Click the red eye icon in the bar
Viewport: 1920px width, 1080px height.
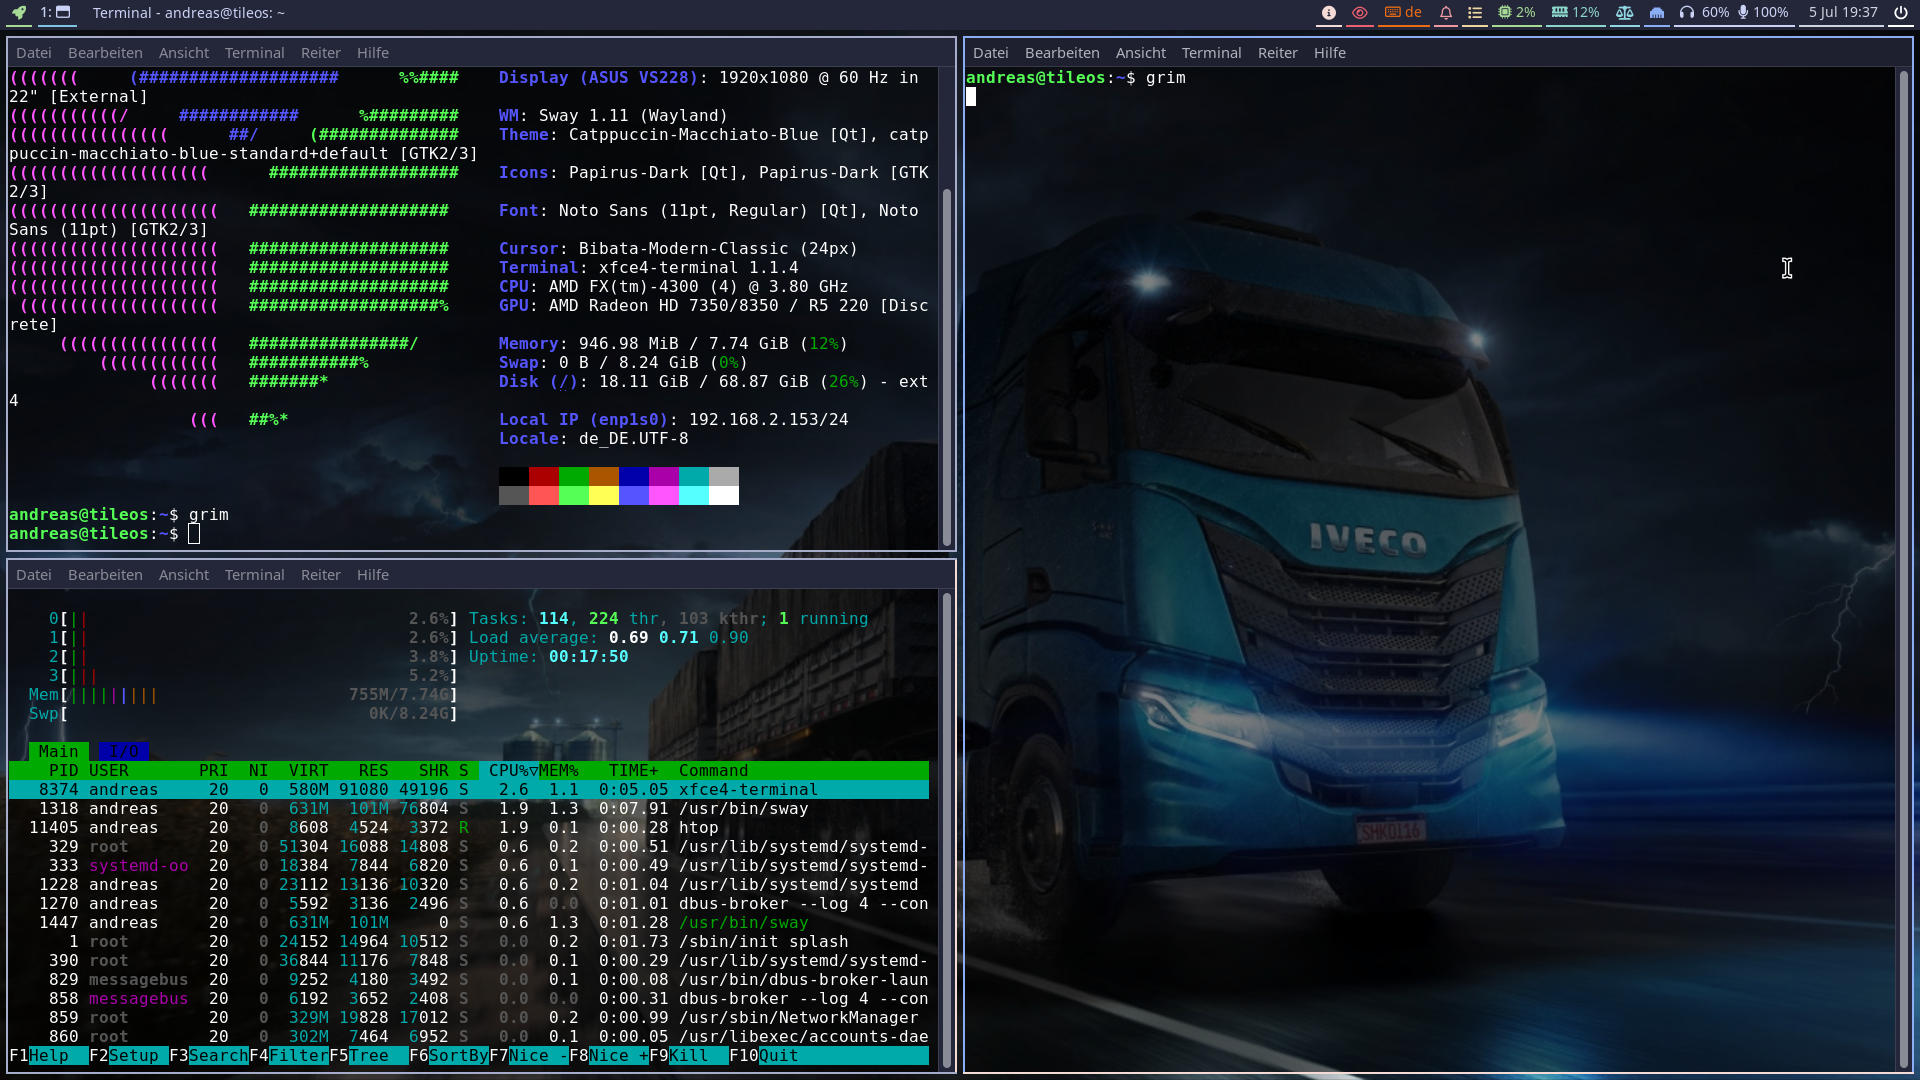point(1359,13)
